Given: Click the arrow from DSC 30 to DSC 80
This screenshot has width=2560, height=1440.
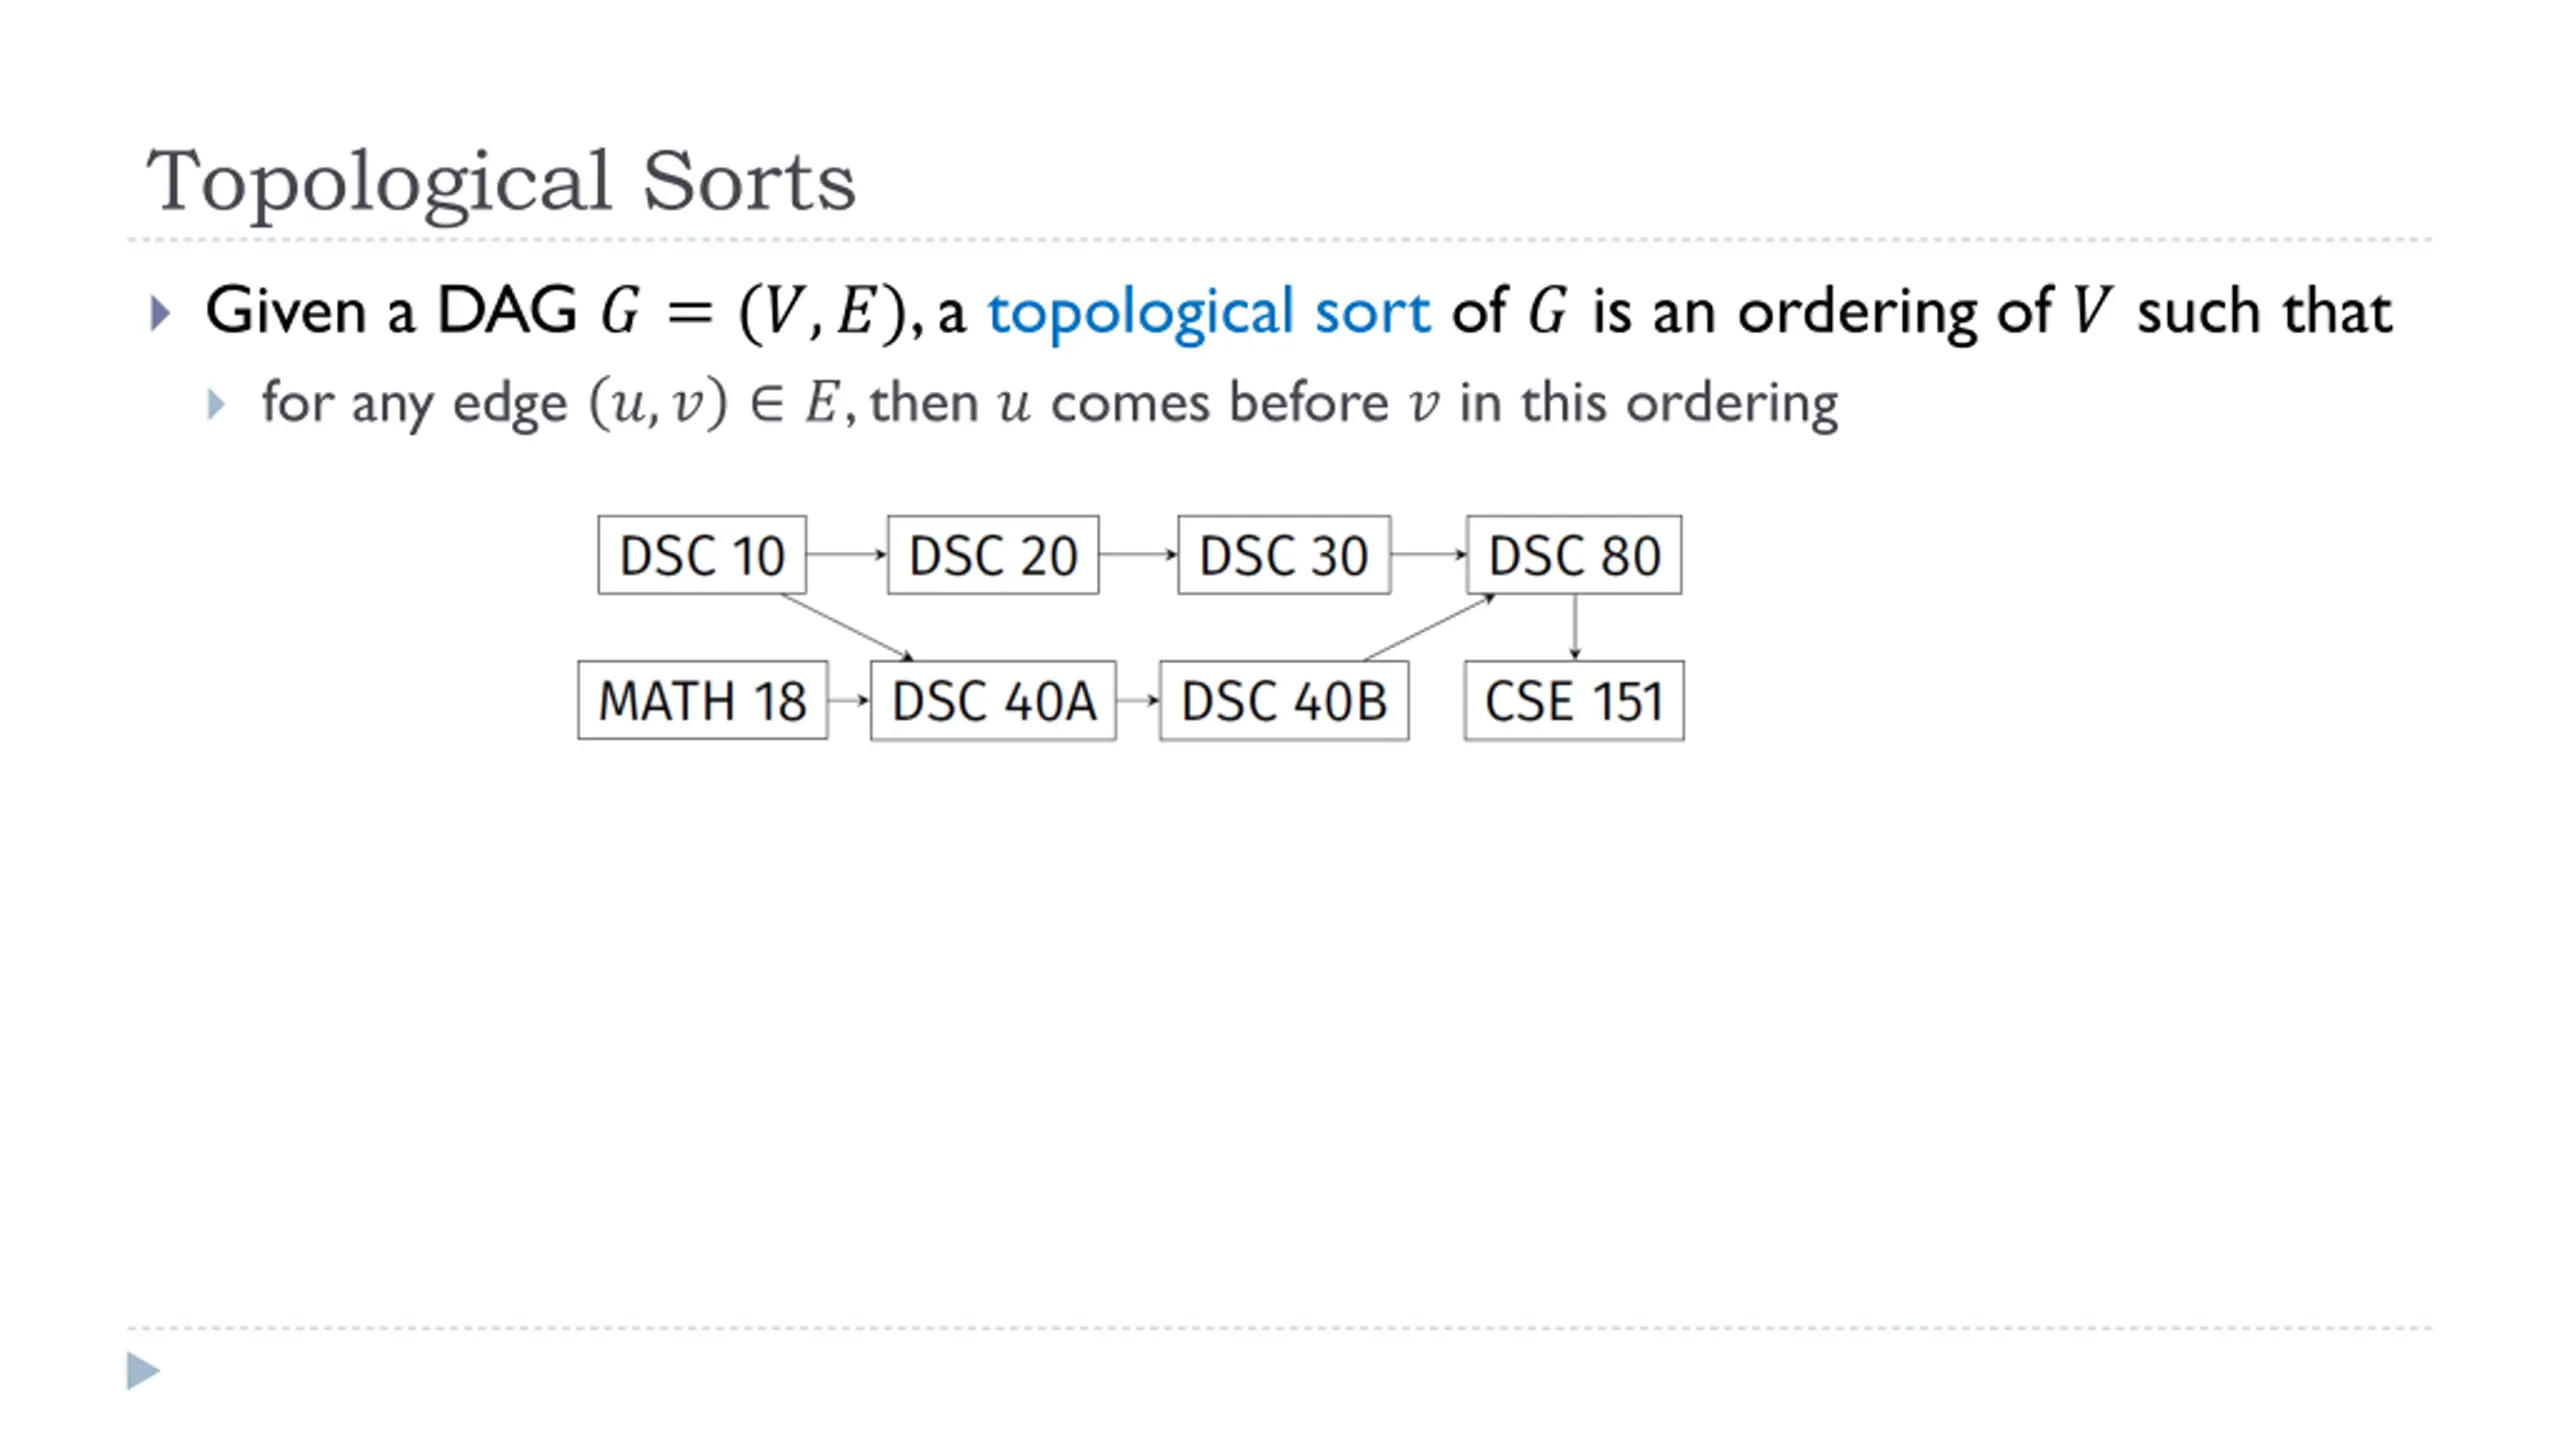Looking at the screenshot, I should [1429, 554].
